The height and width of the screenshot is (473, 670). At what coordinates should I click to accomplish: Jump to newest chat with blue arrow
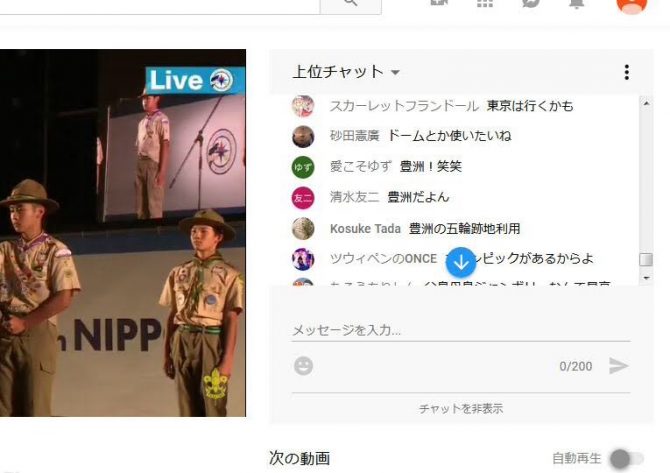[460, 262]
